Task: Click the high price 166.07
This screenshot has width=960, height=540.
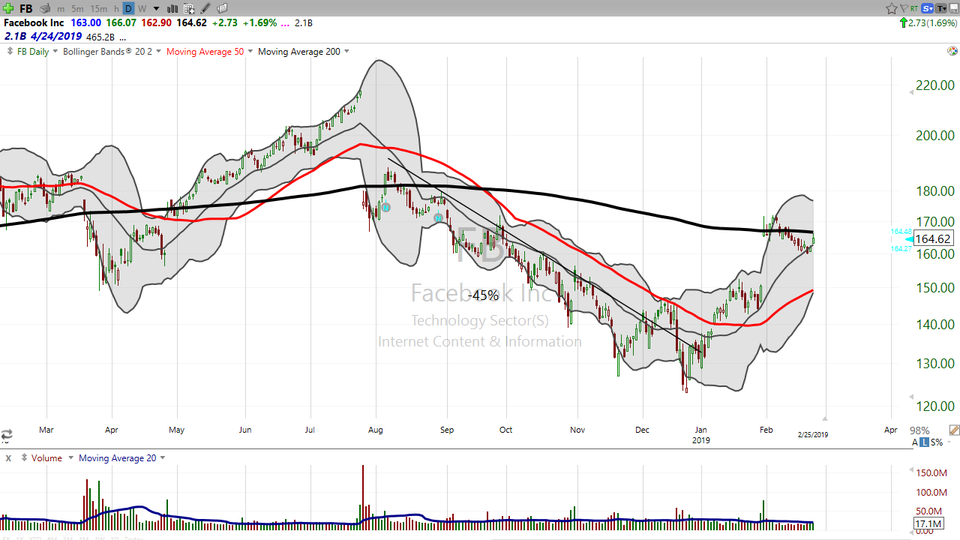Action: [121, 23]
